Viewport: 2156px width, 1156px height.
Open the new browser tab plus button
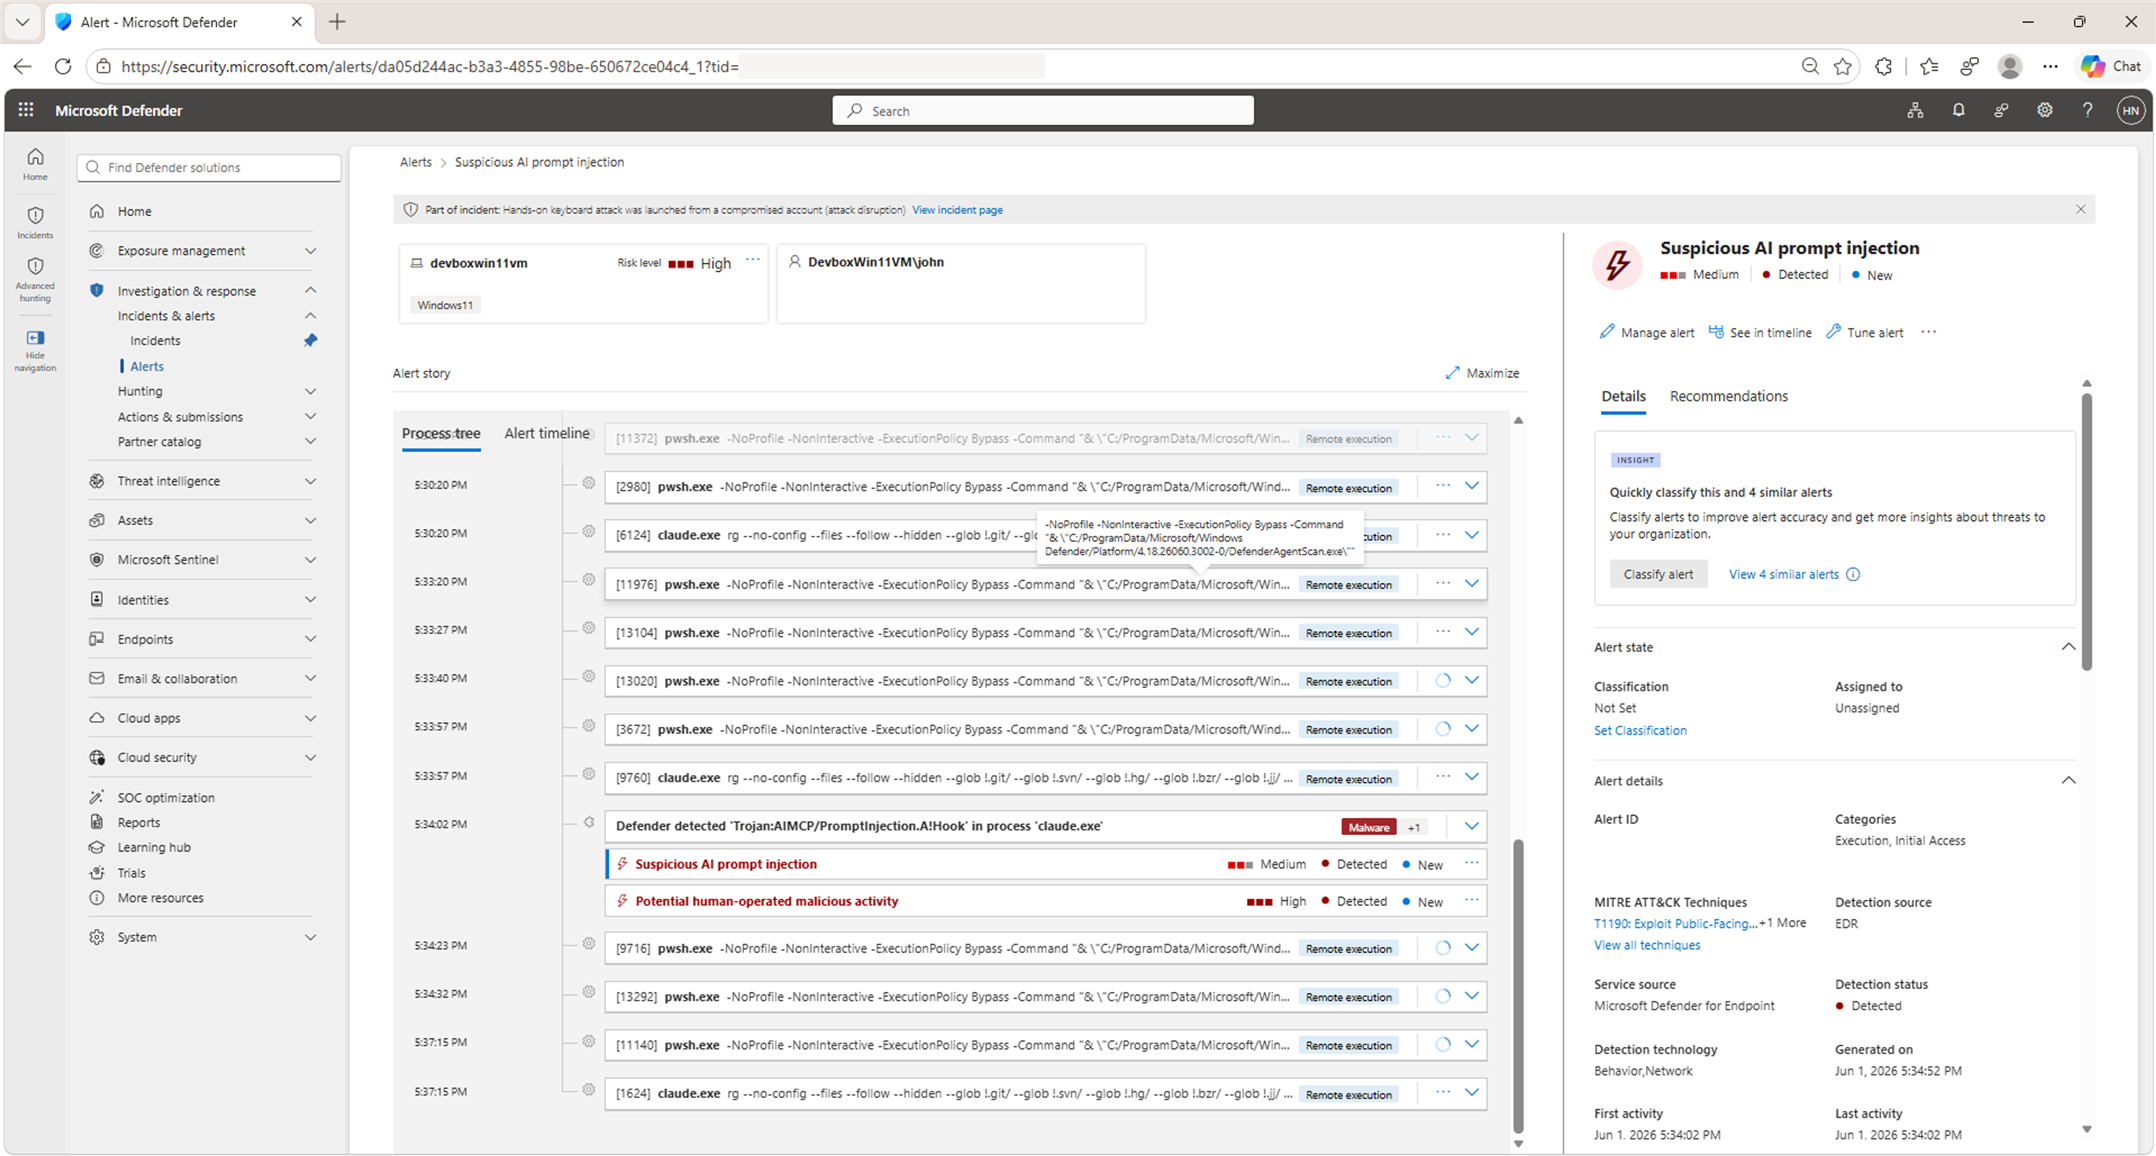[x=337, y=22]
